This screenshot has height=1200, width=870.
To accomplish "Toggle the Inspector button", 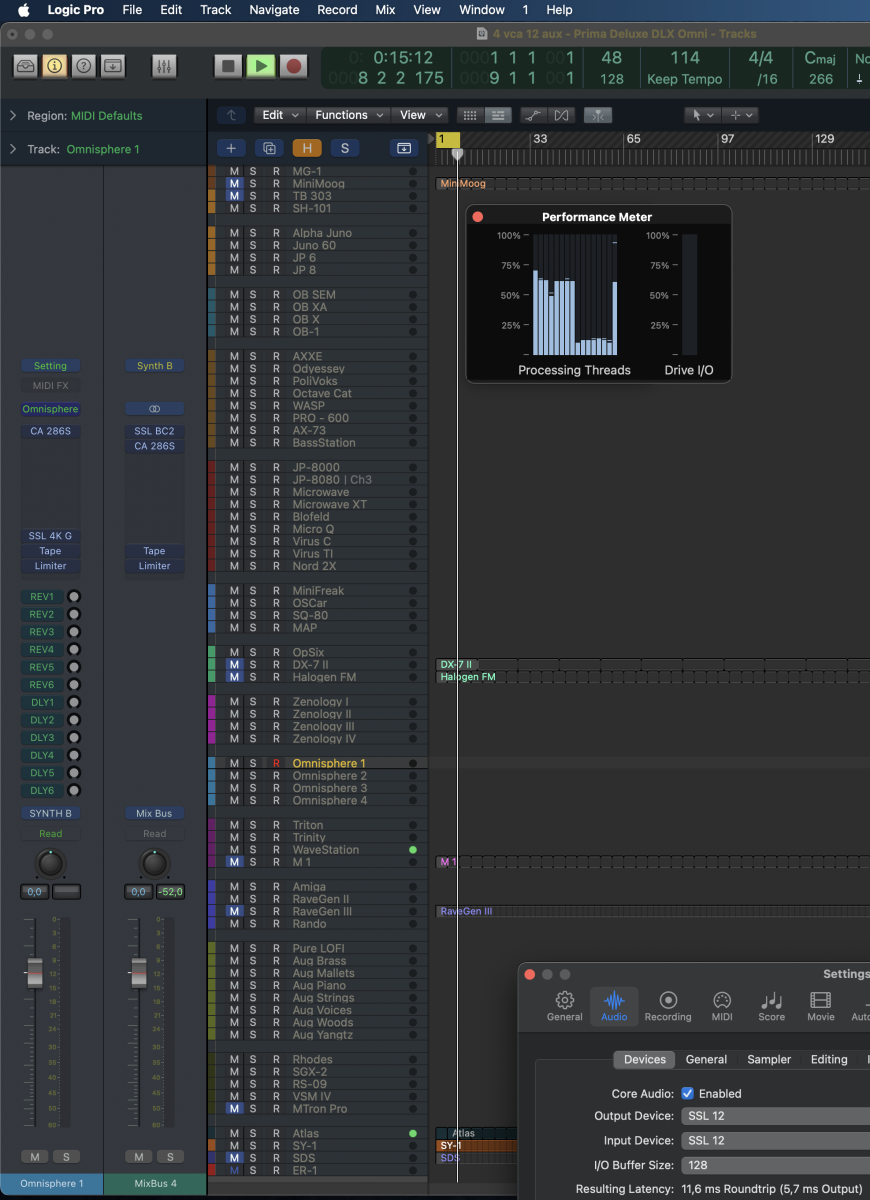I will point(54,66).
